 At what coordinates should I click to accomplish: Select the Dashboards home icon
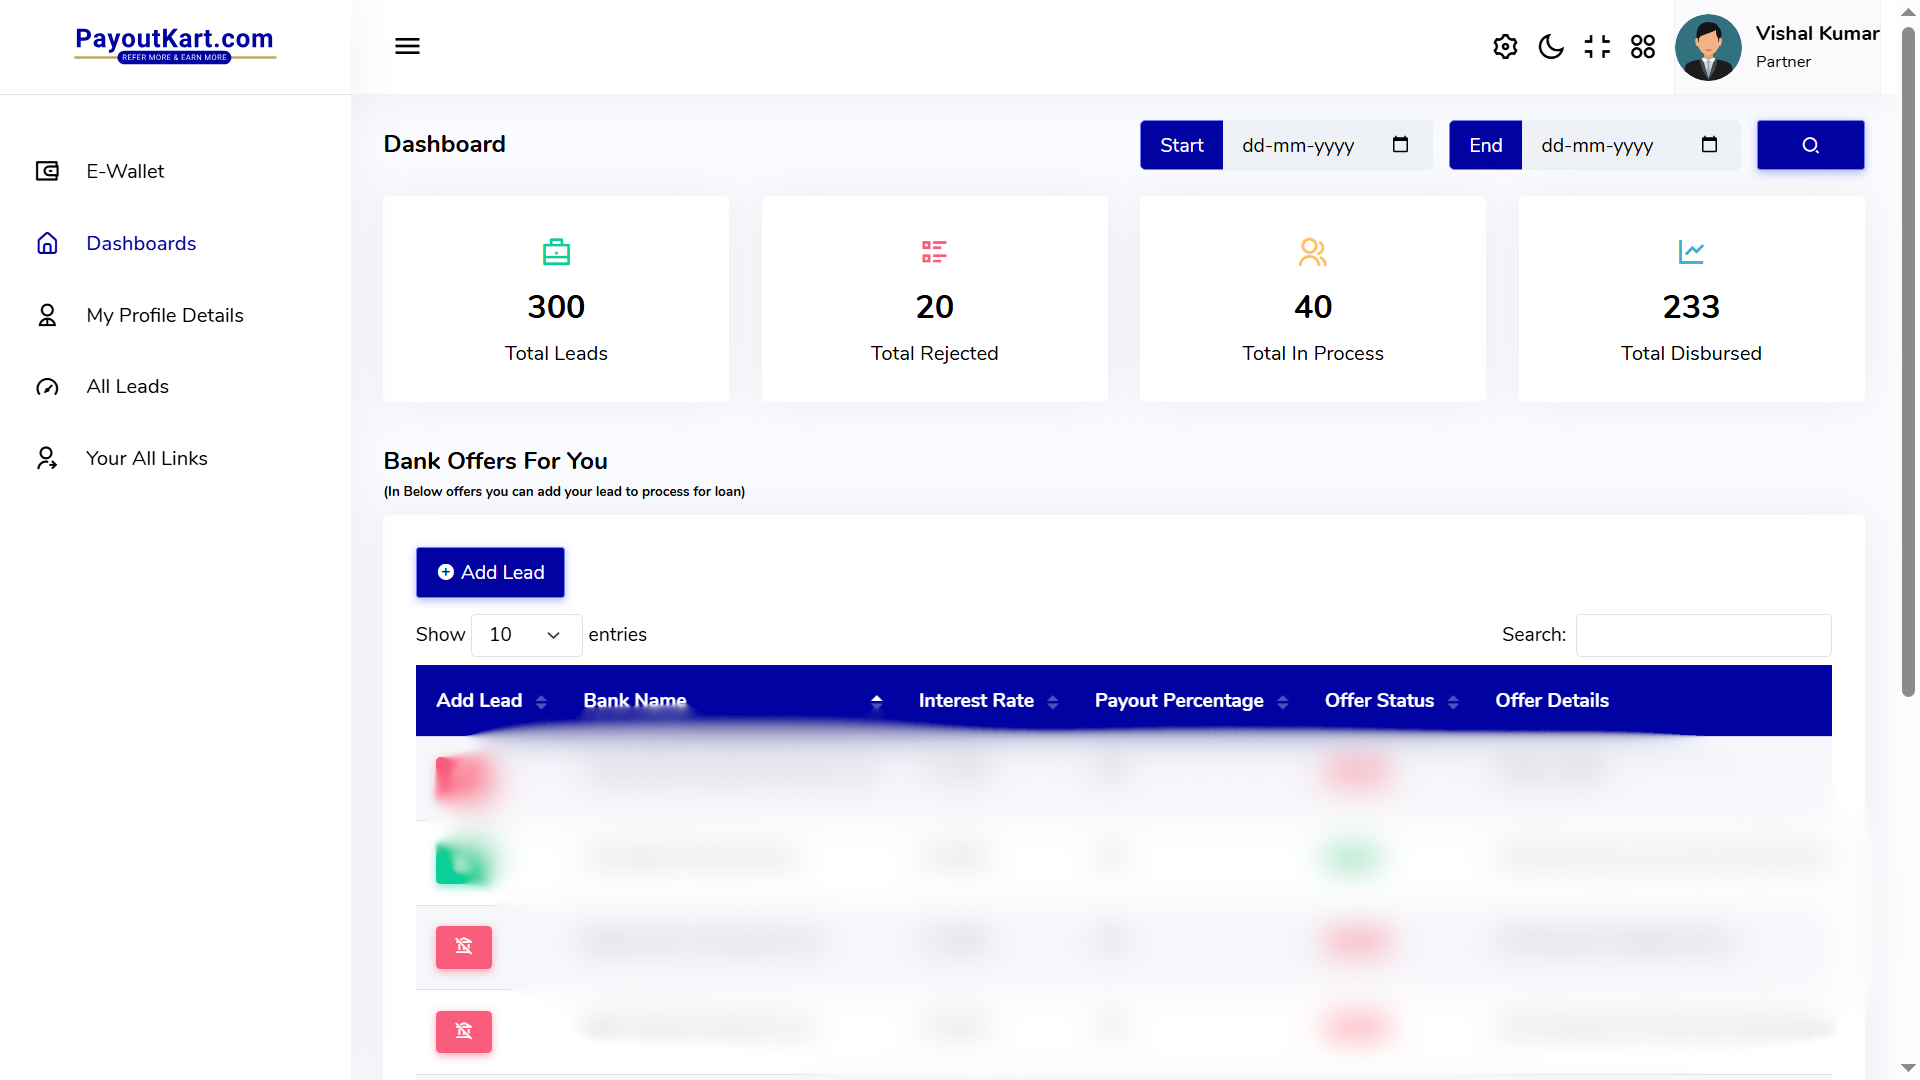pyautogui.click(x=47, y=243)
